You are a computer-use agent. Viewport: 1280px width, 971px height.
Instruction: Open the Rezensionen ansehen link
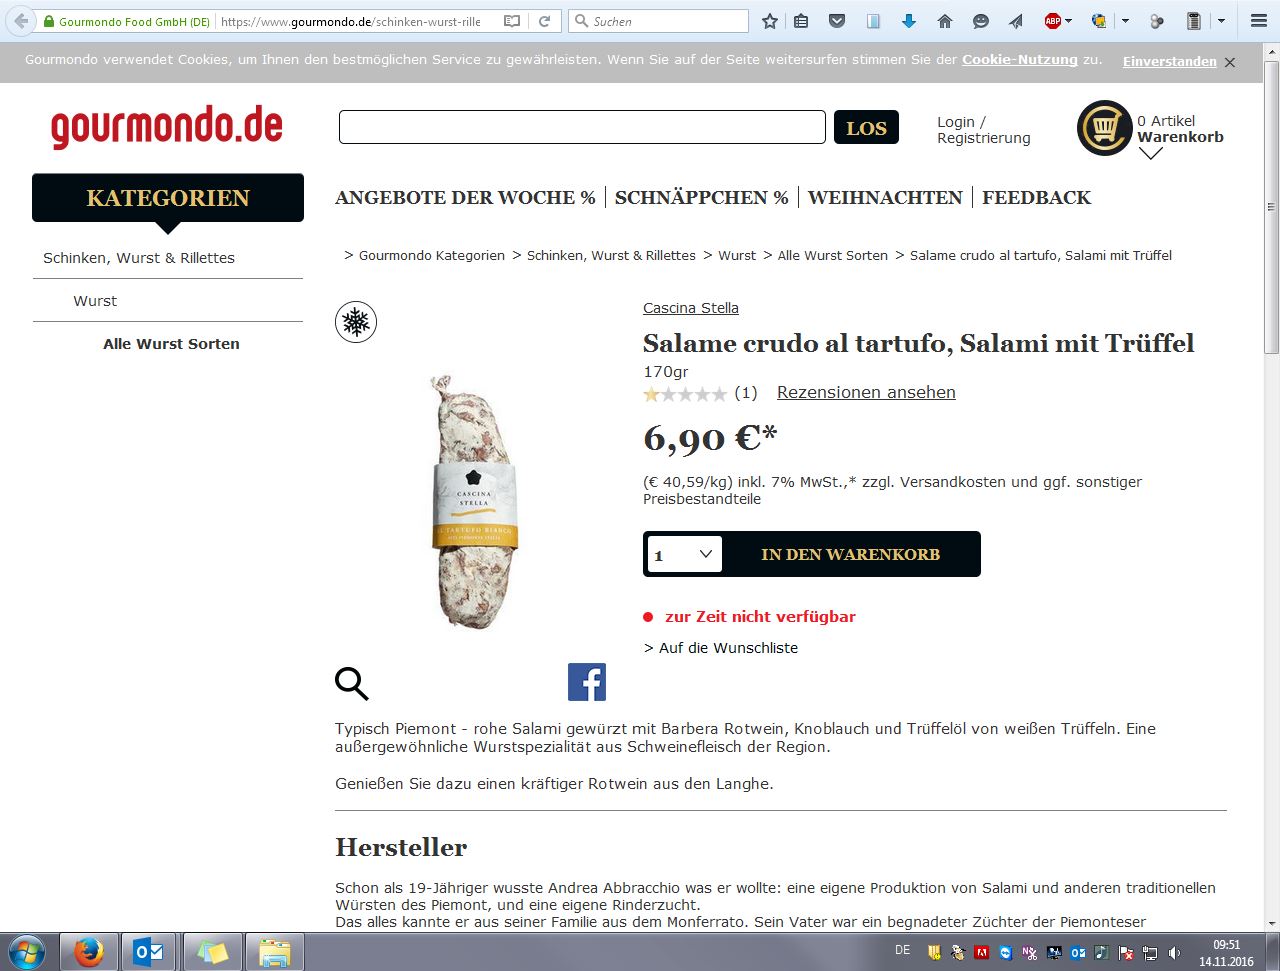[x=866, y=392]
